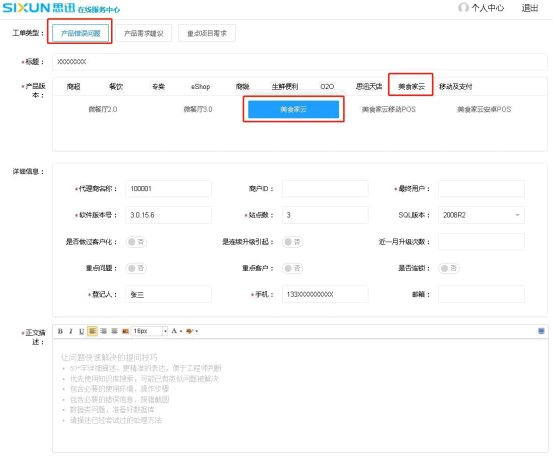Viewport: 554px width, 458px height.
Task: Select the 产品错误问题 ticket type
Action: click(81, 33)
